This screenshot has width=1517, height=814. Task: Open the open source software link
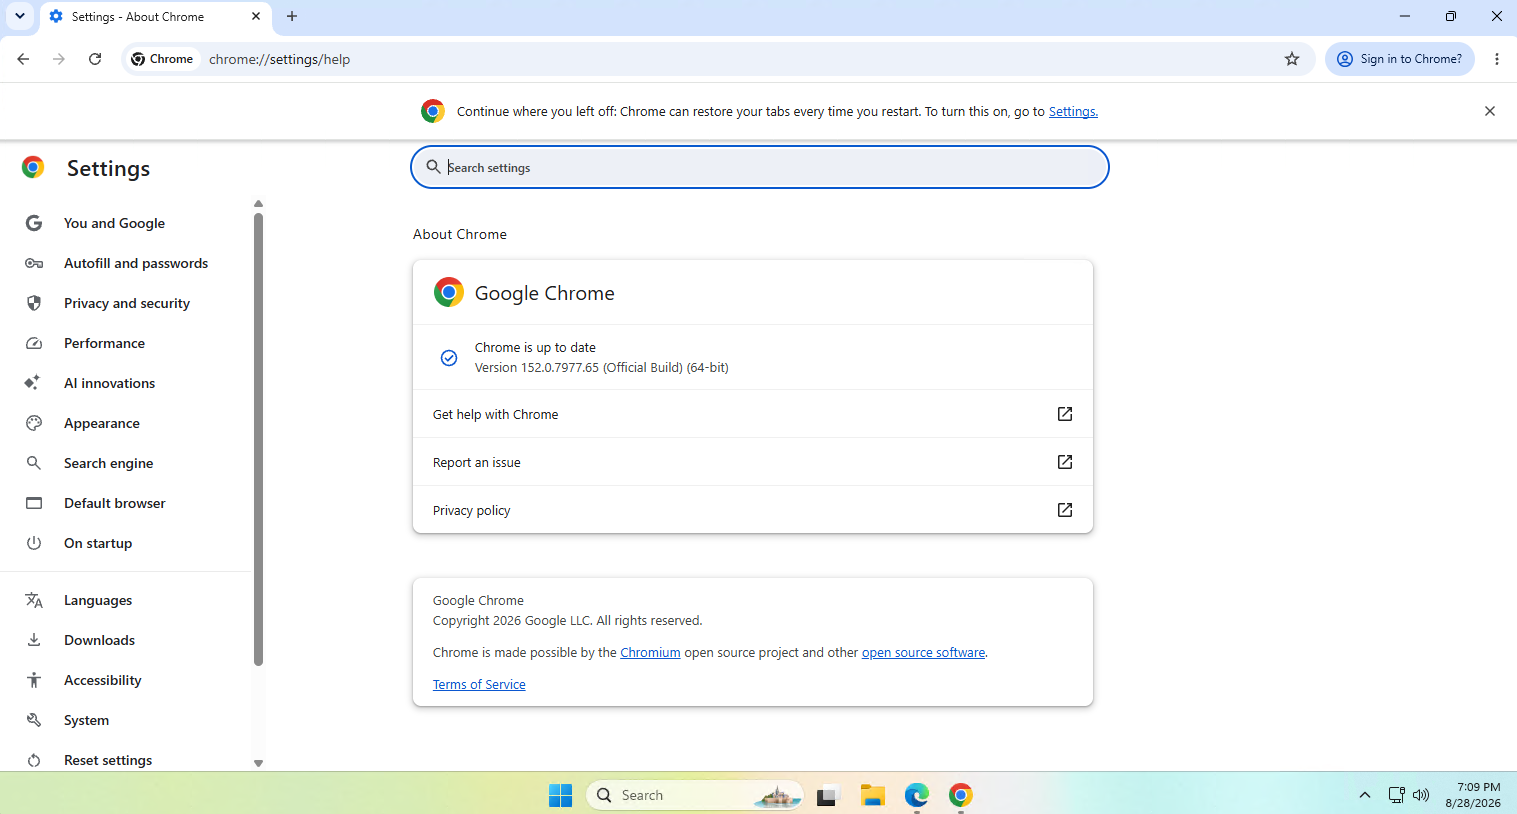[923, 652]
